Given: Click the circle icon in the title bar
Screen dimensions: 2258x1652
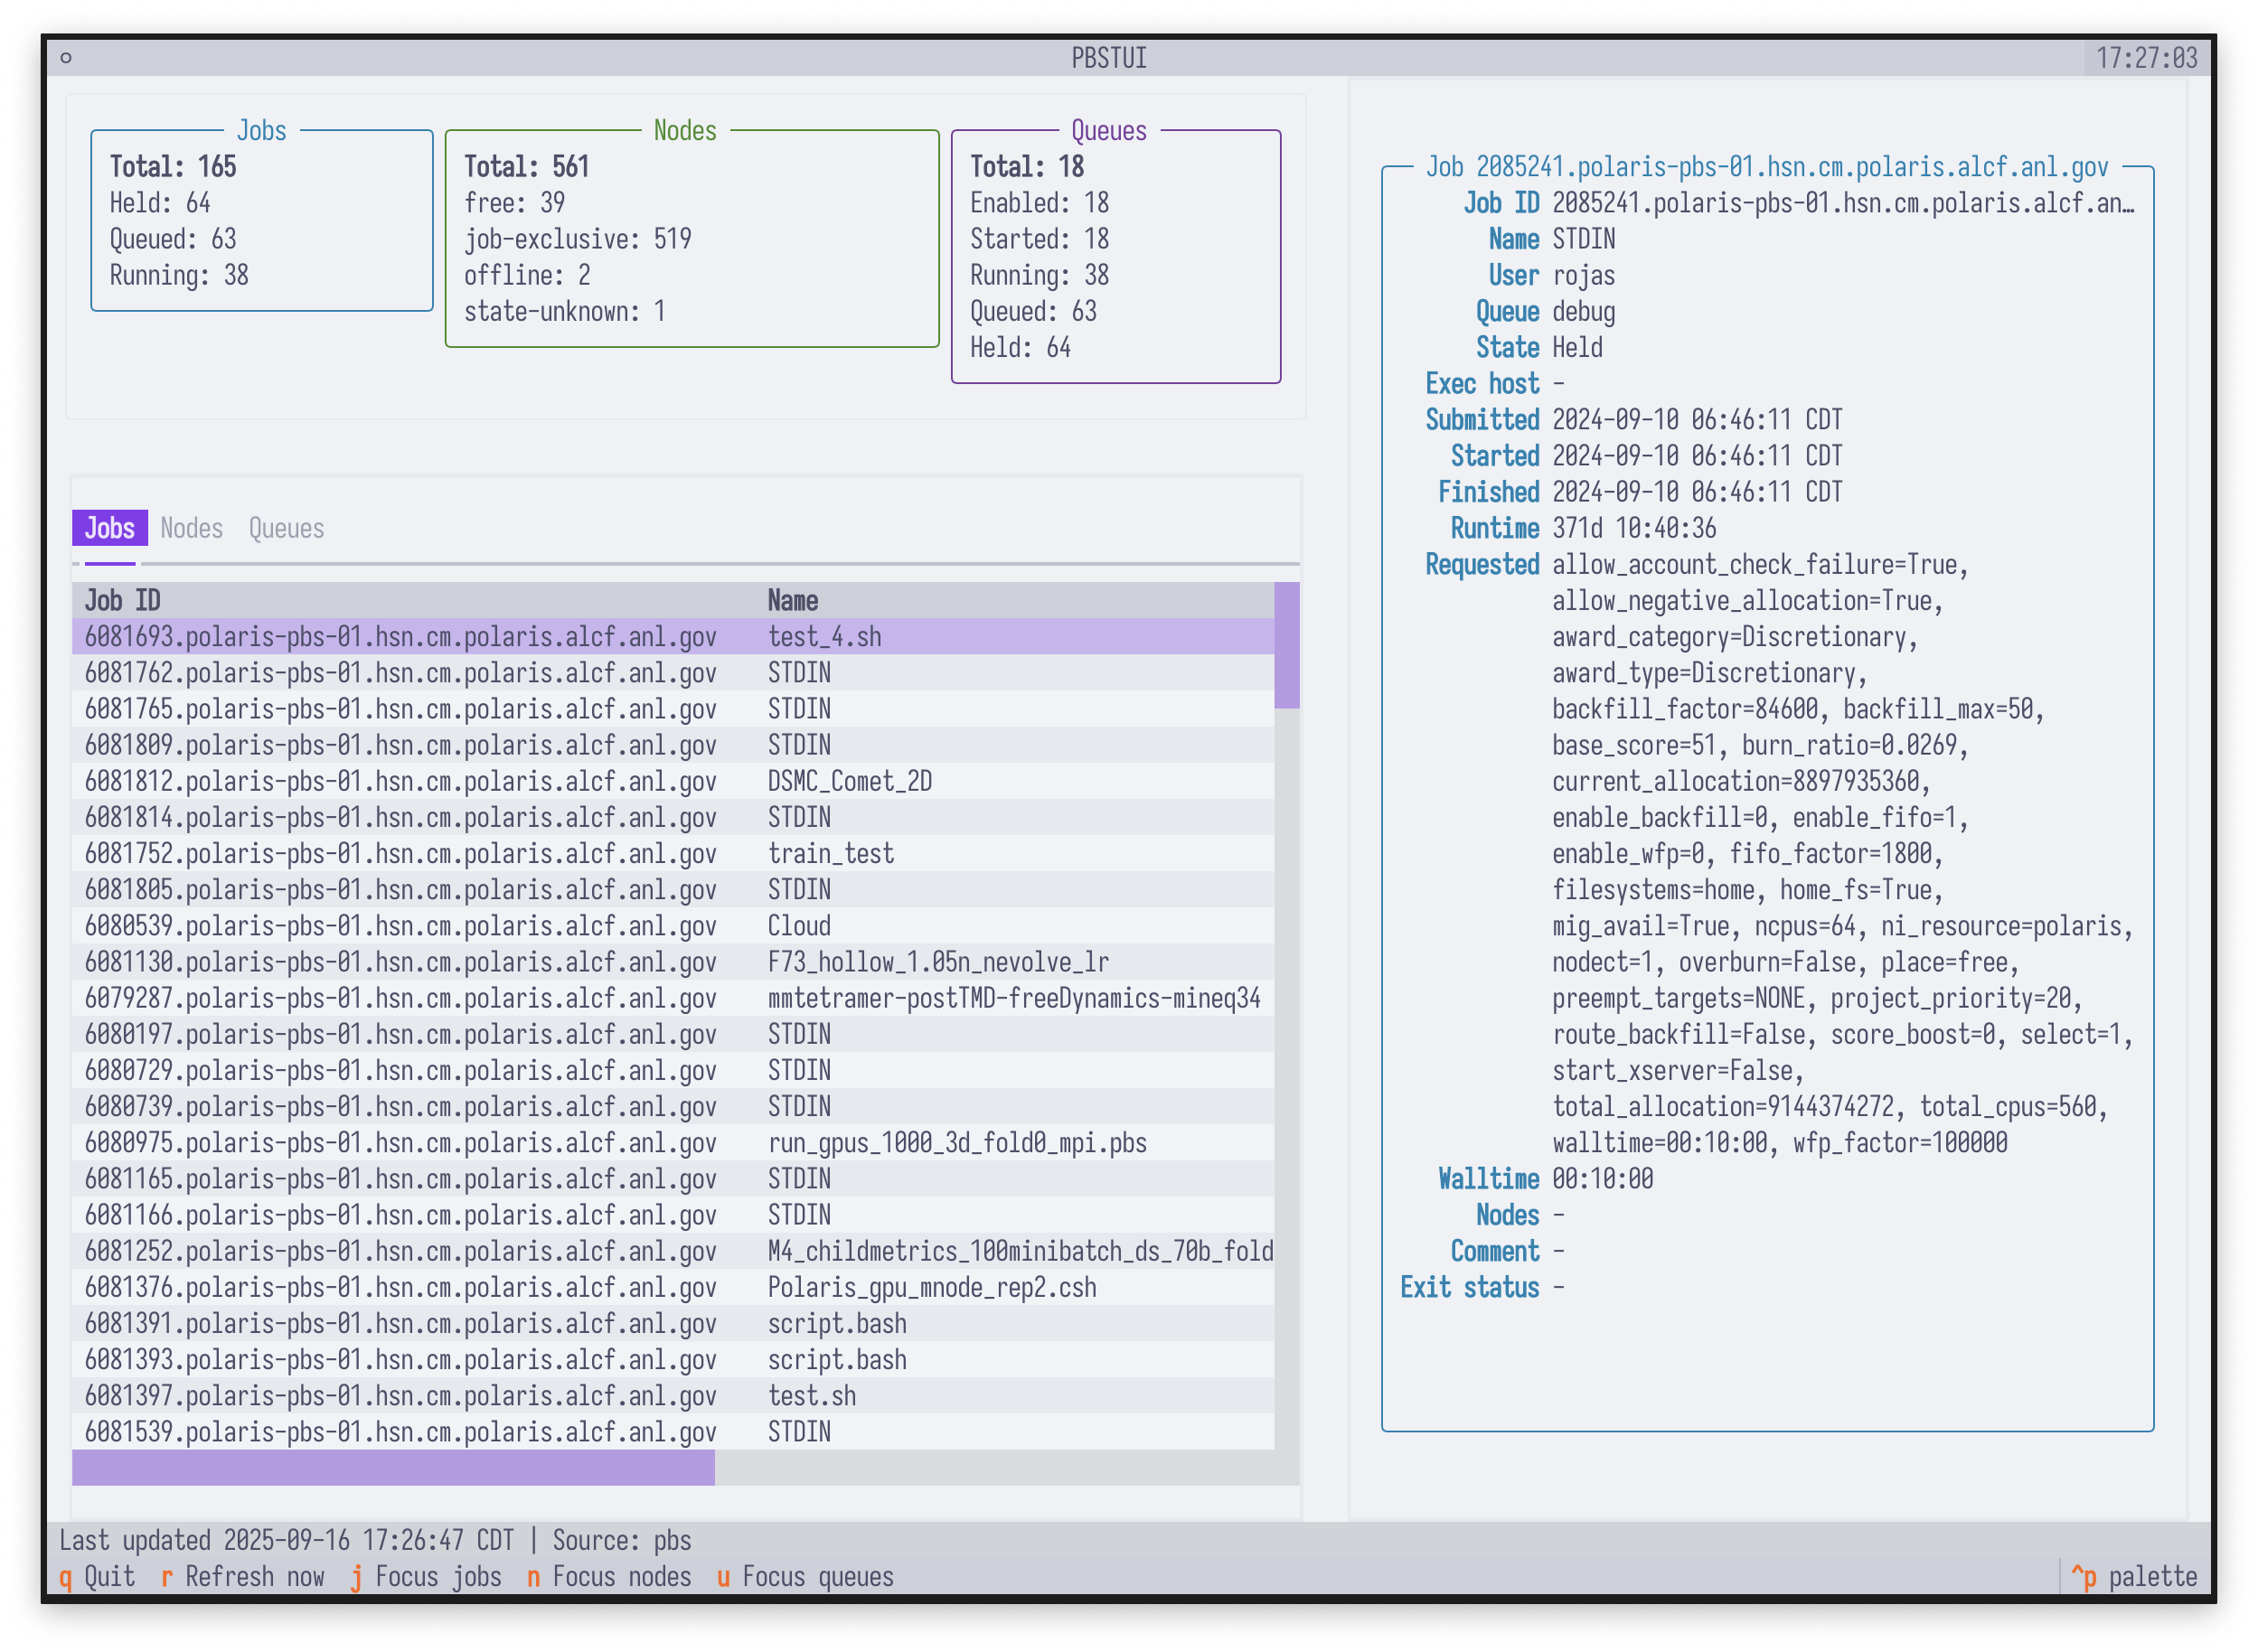Looking at the screenshot, I should [x=68, y=58].
